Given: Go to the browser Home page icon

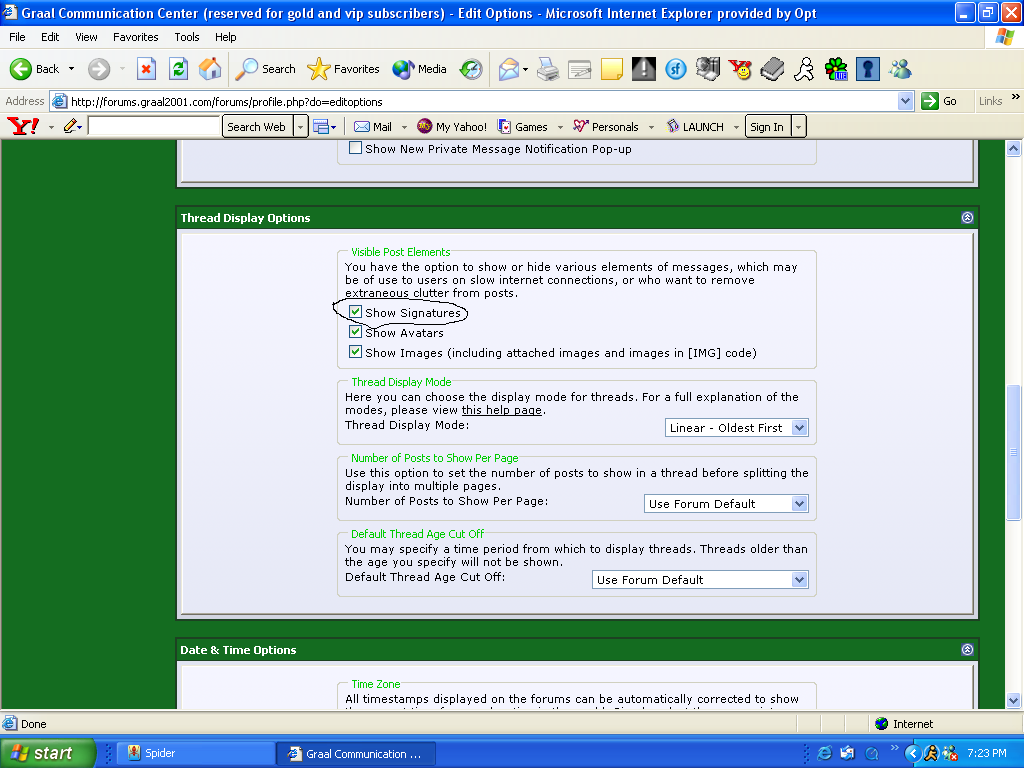Looking at the screenshot, I should pyautogui.click(x=210, y=69).
